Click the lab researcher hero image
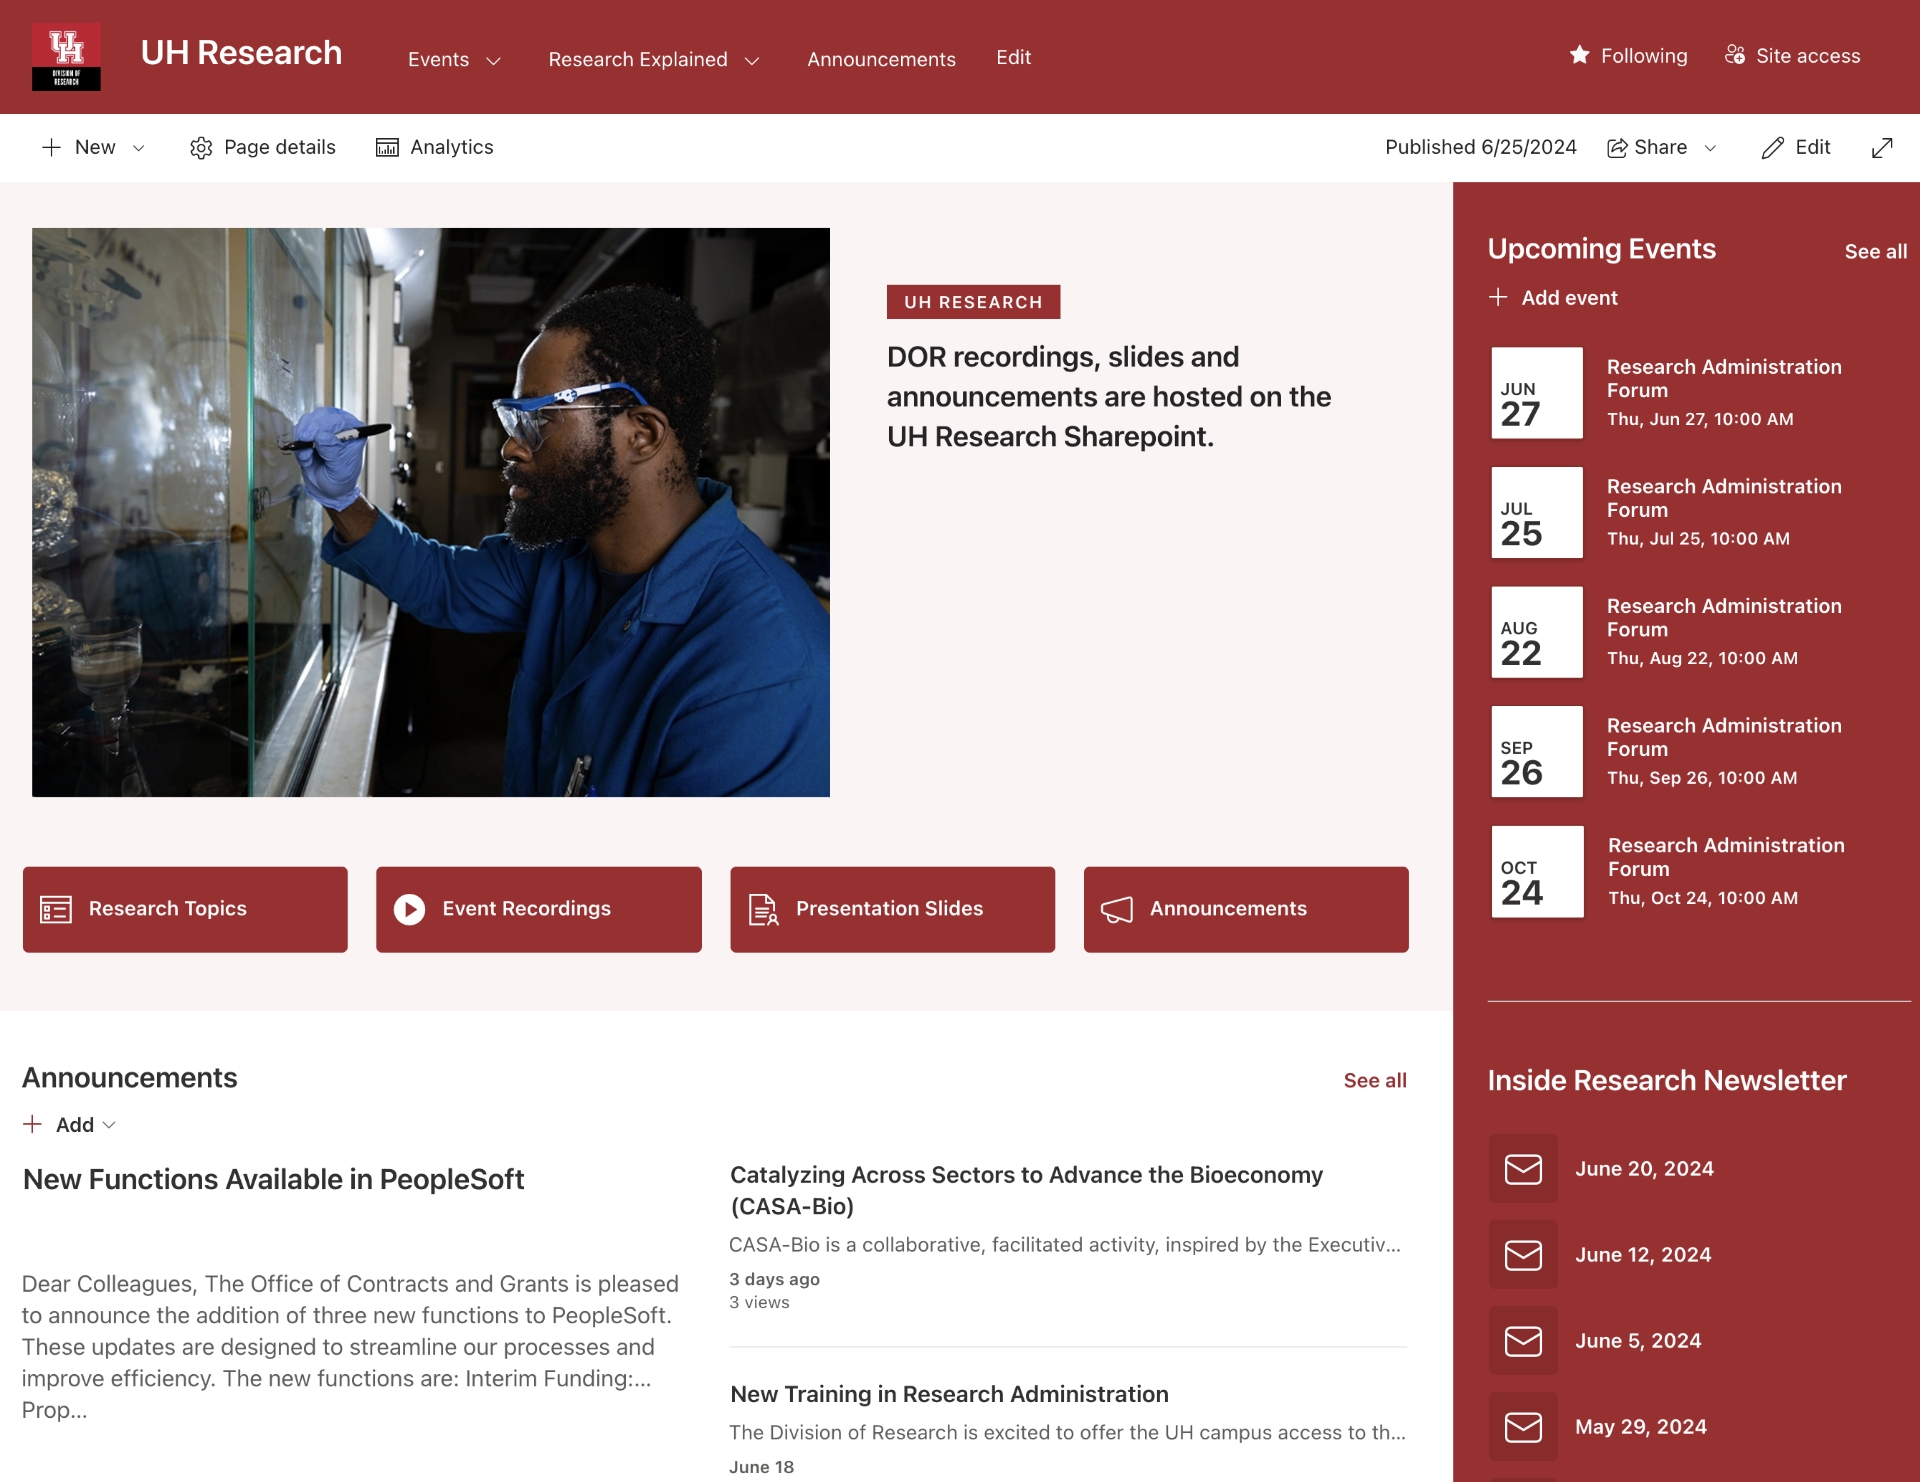This screenshot has height=1482, width=1920. pos(431,512)
